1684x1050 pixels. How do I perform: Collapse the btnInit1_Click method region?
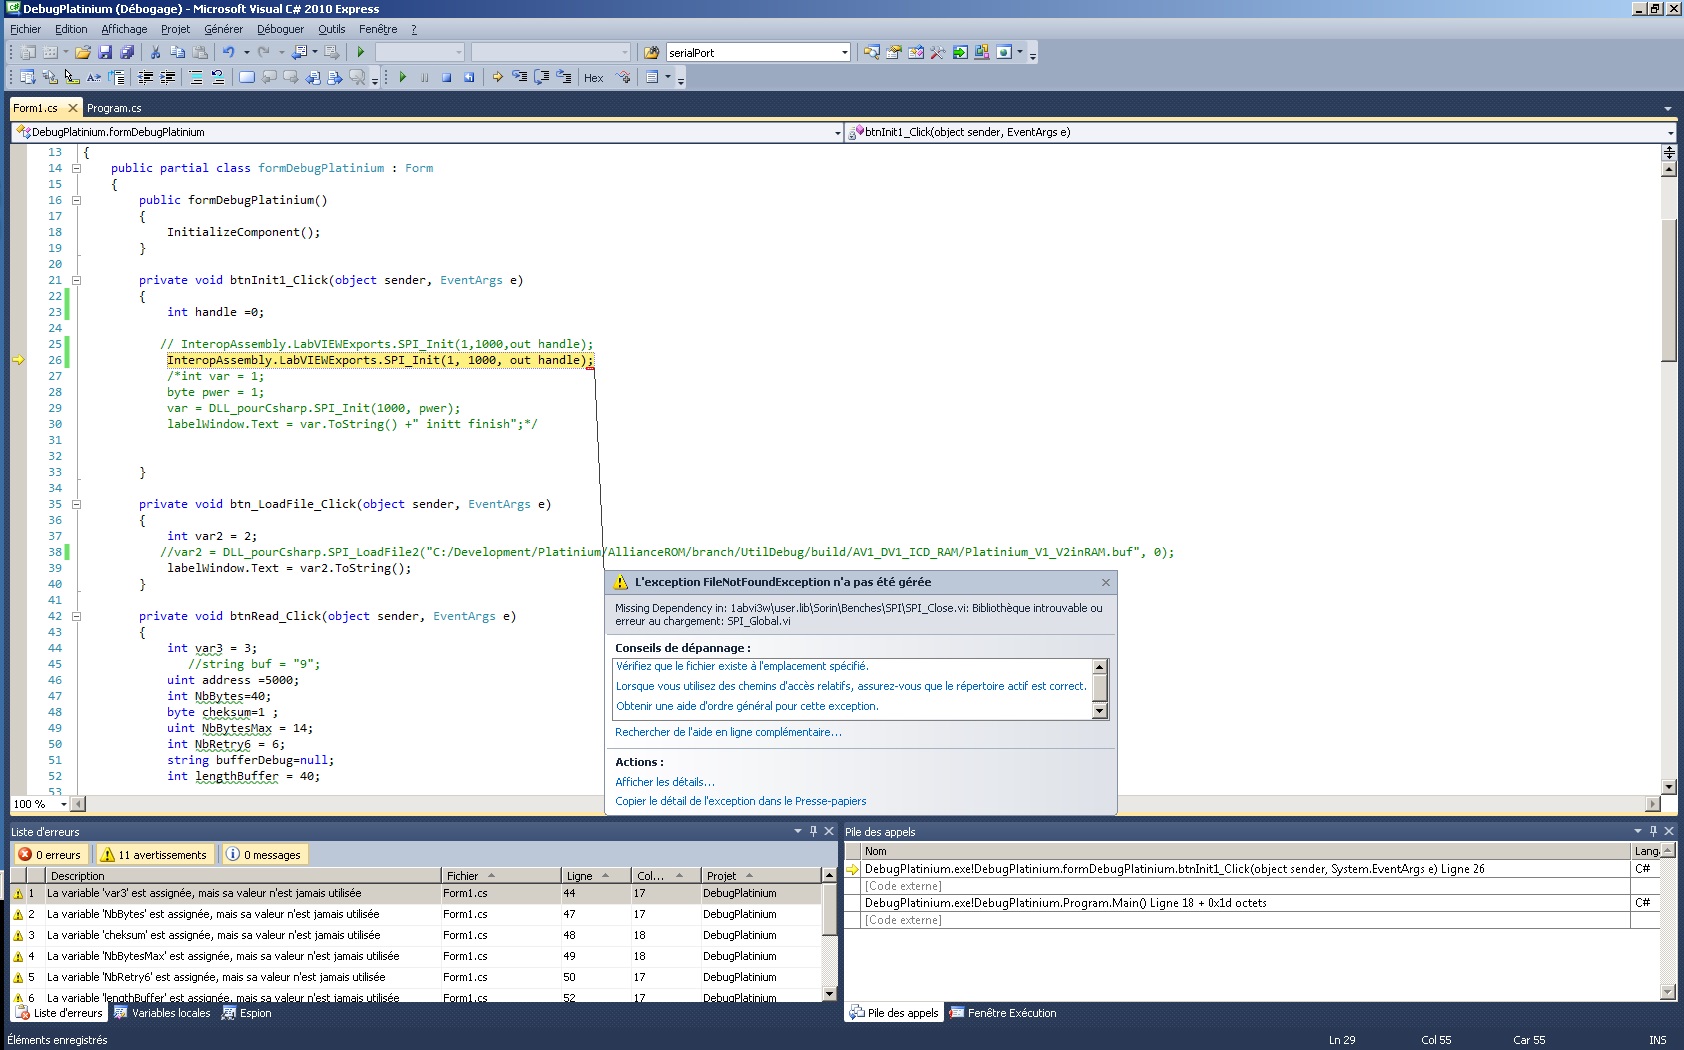tap(76, 280)
